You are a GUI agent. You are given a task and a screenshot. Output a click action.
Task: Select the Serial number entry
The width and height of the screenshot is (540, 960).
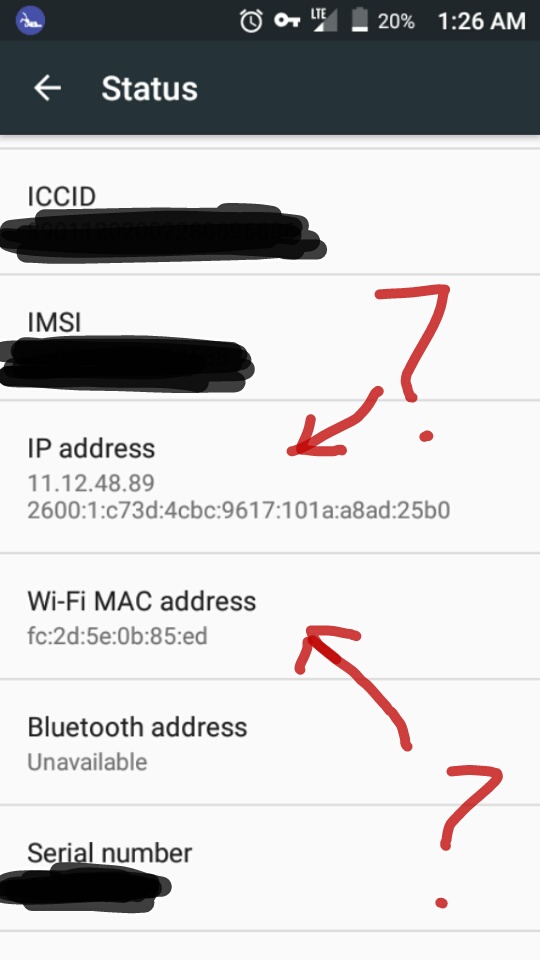270,868
